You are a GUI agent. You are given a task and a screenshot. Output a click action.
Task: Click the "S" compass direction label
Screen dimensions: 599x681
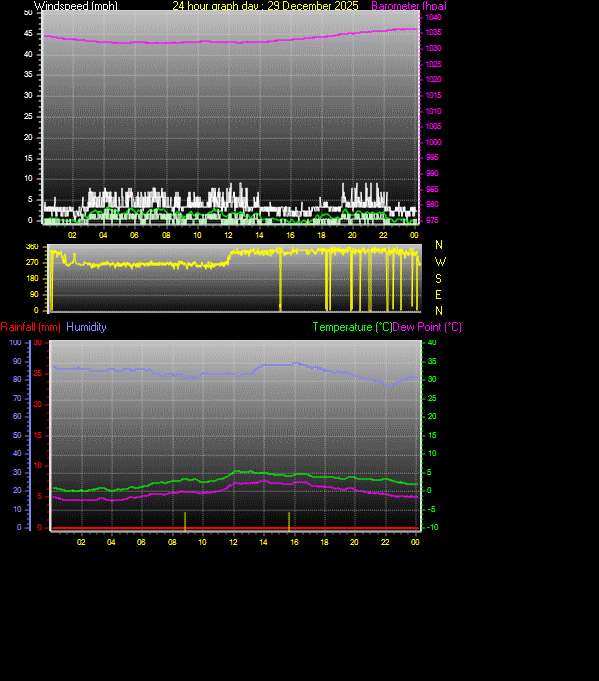click(439, 278)
